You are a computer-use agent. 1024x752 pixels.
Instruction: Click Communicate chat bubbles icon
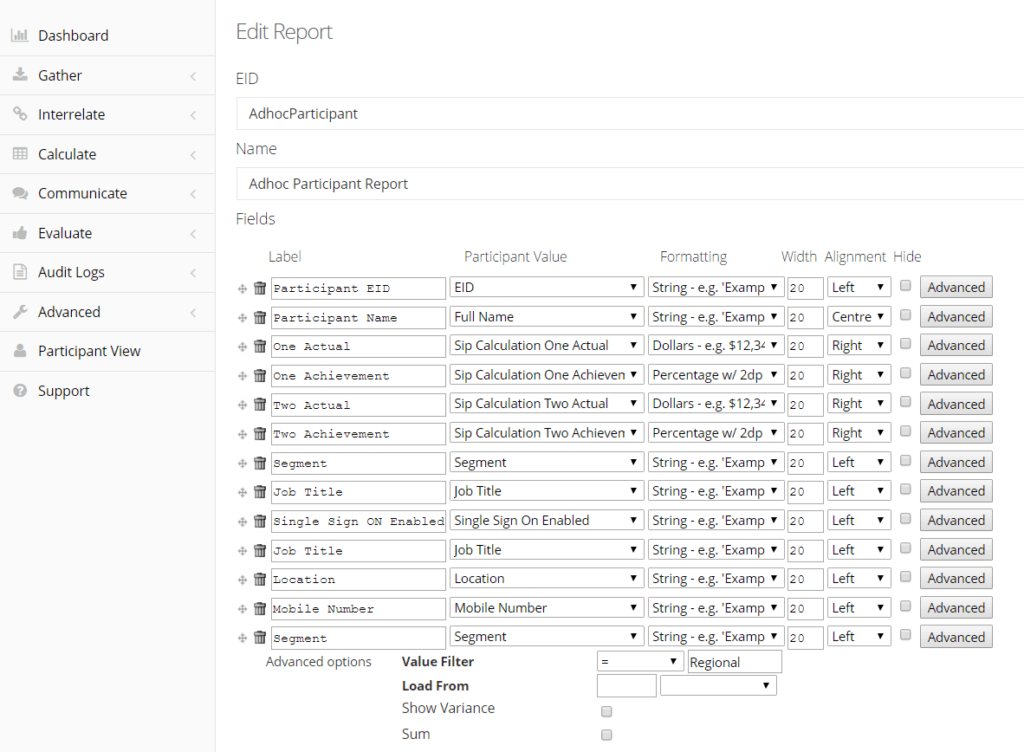20,193
